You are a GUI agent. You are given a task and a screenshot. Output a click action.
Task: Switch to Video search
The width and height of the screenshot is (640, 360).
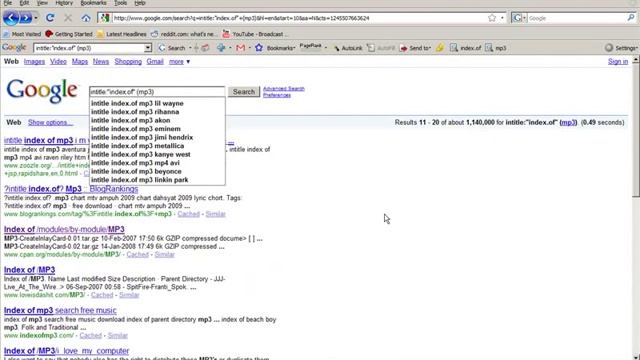58,62
